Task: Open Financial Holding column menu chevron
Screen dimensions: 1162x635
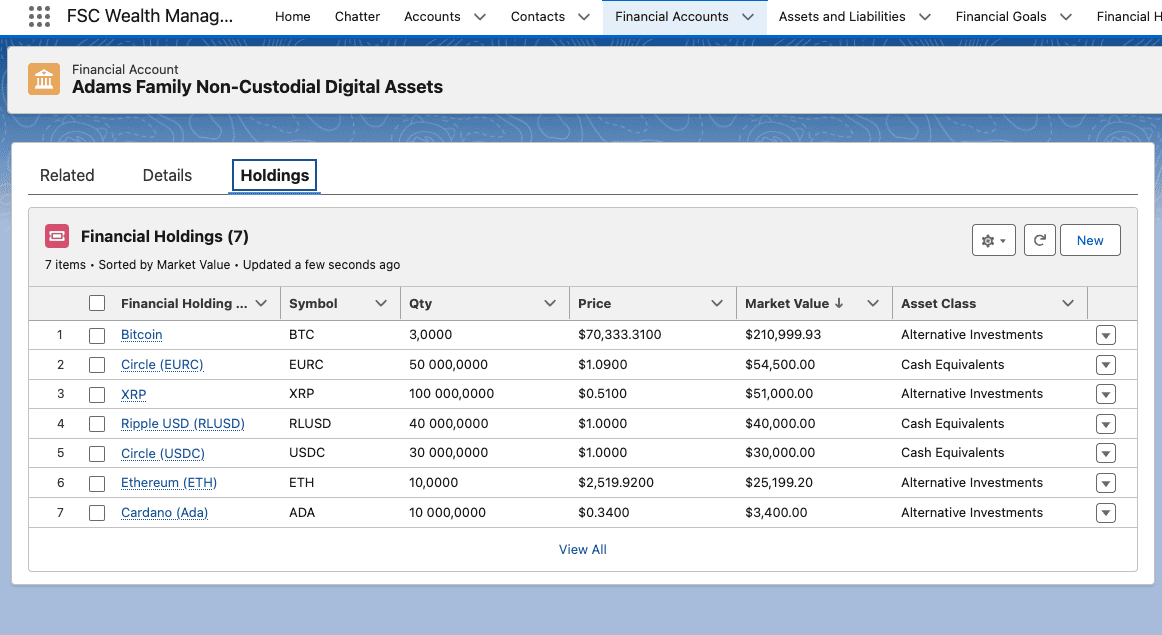Action: pos(261,303)
